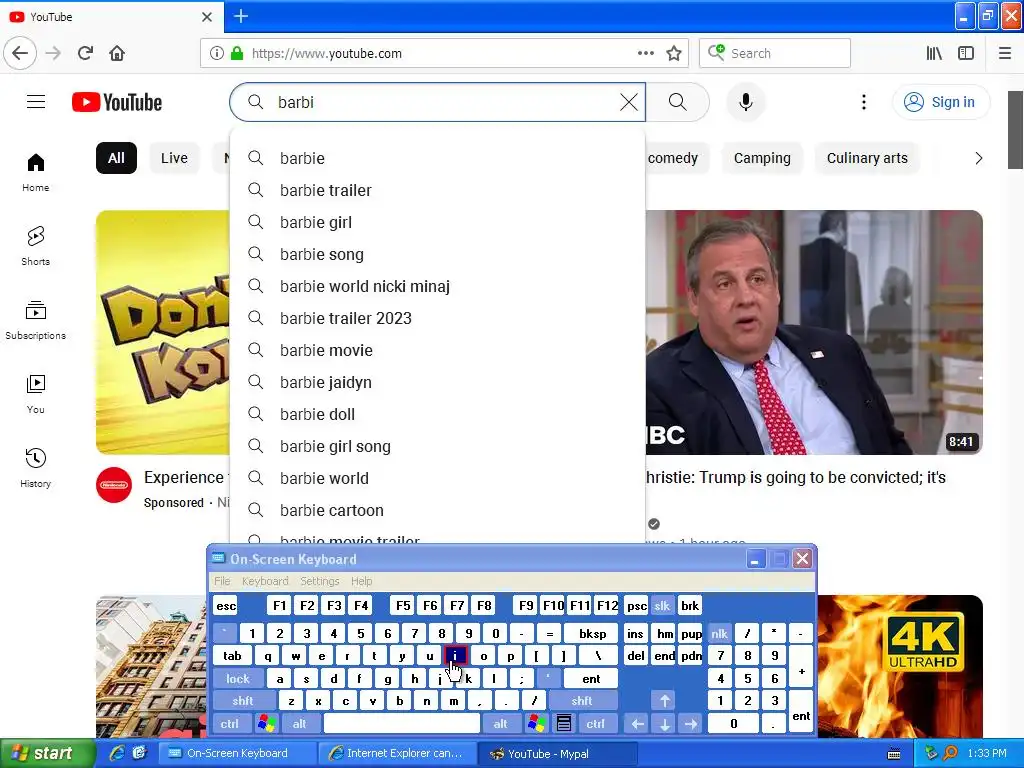1024x768 pixels.
Task: Click the spacebar on On-Screen Keyboard
Action: tap(402, 724)
